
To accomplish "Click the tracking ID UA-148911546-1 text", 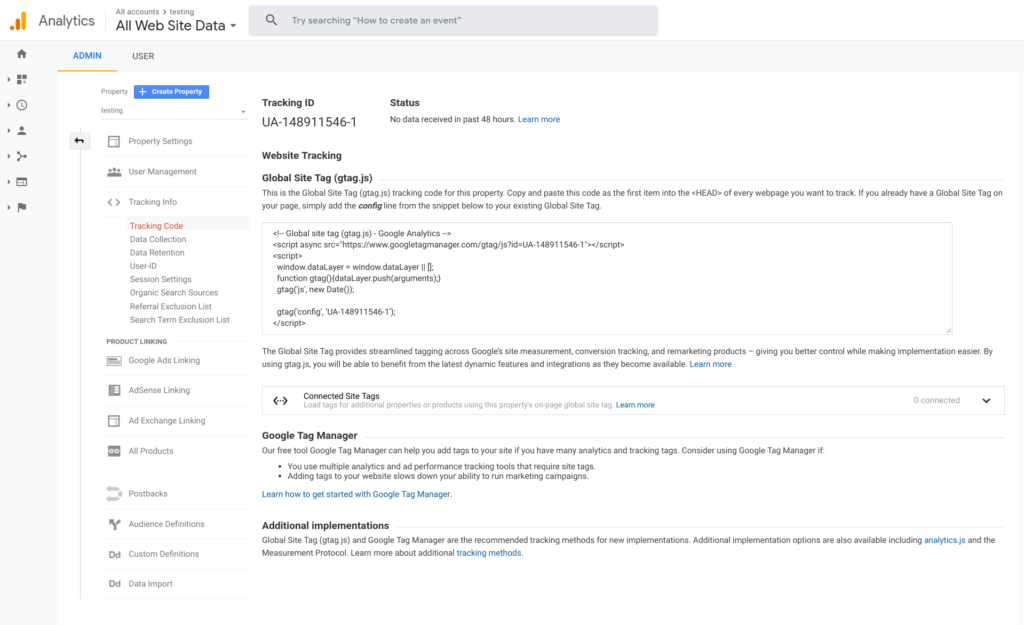I will coord(309,122).
